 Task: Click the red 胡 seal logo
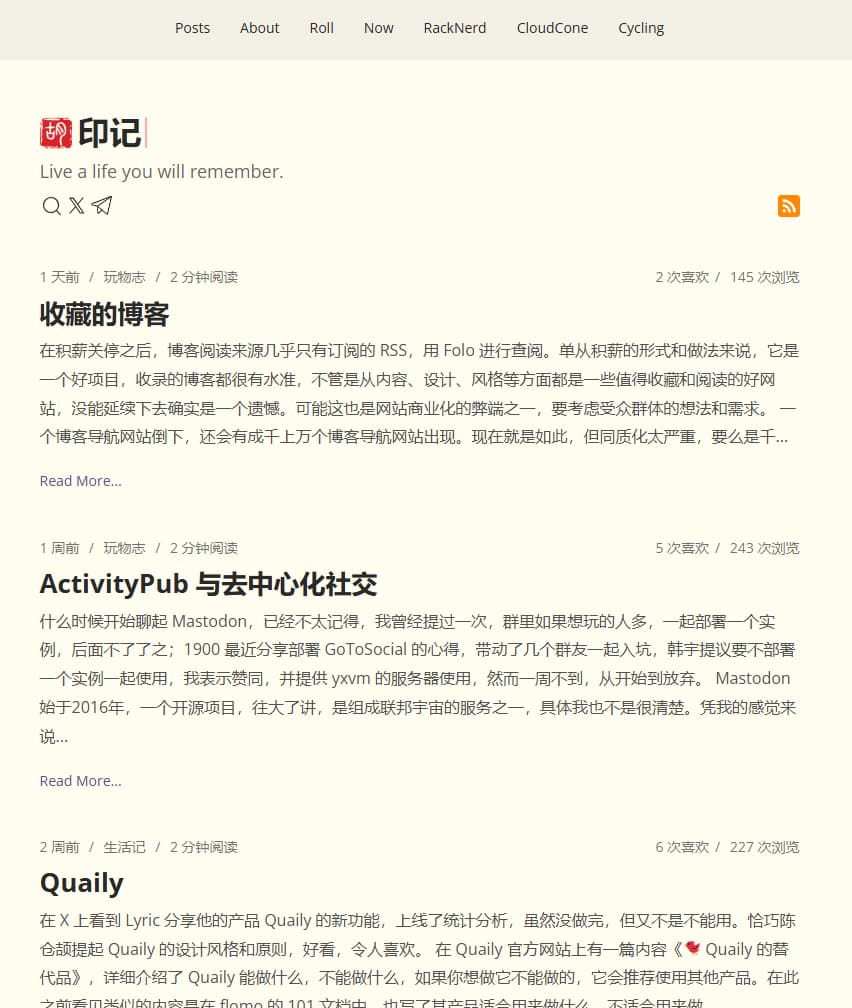(x=56, y=131)
